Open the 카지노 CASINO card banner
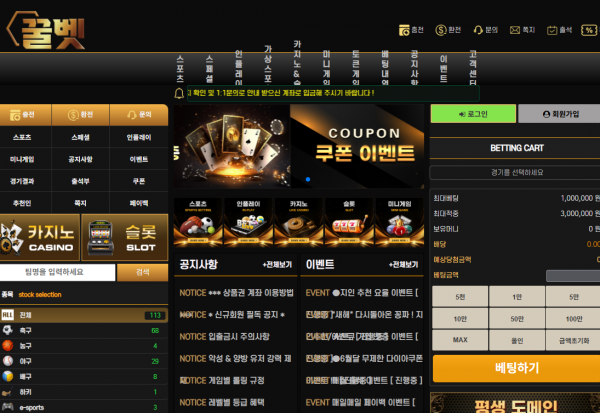This screenshot has height=413, width=600. 40,239
